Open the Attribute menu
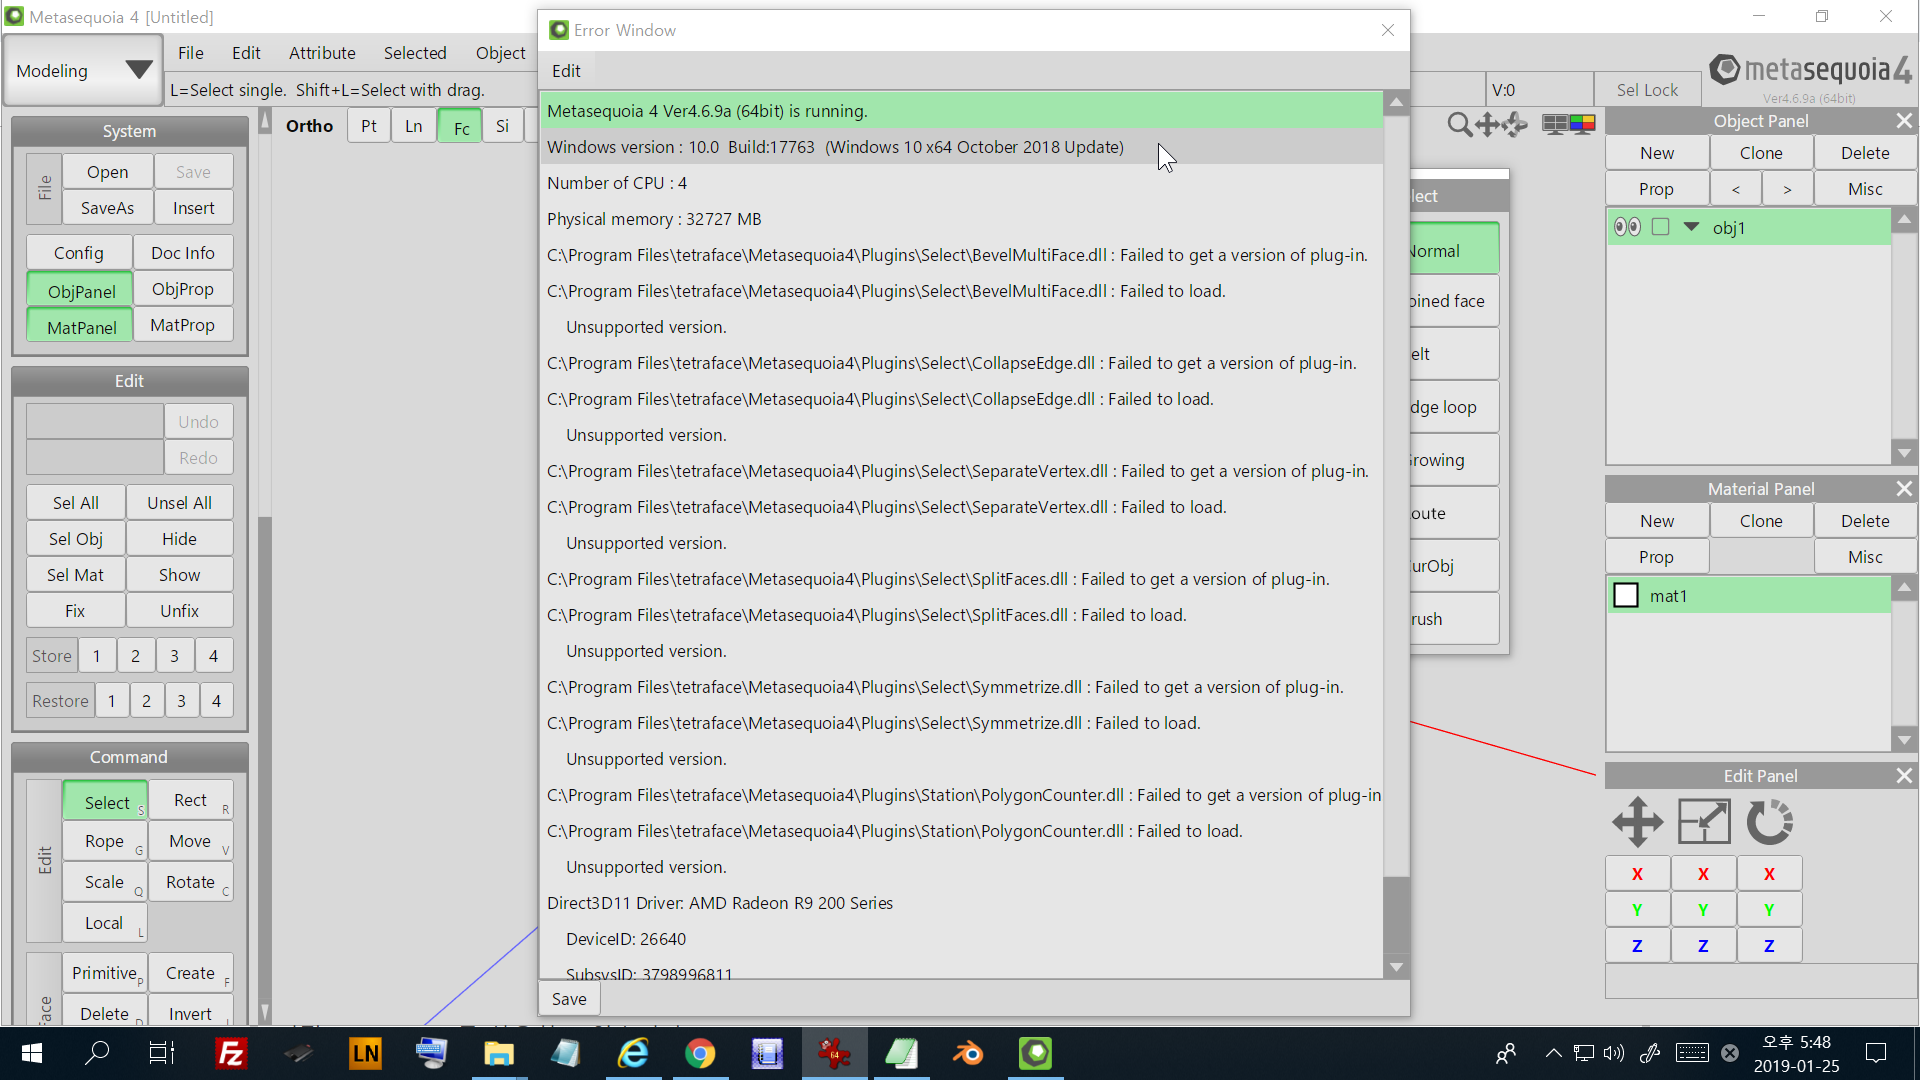This screenshot has height=1080, width=1920. [322, 53]
